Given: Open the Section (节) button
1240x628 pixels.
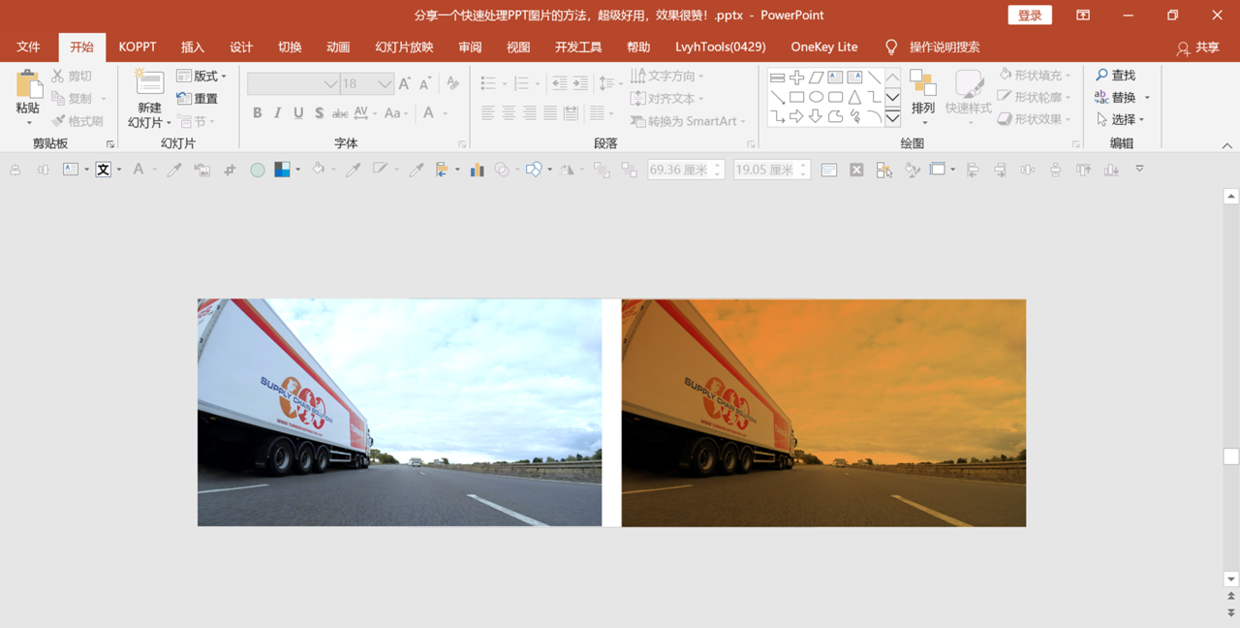Looking at the screenshot, I should pyautogui.click(x=194, y=121).
